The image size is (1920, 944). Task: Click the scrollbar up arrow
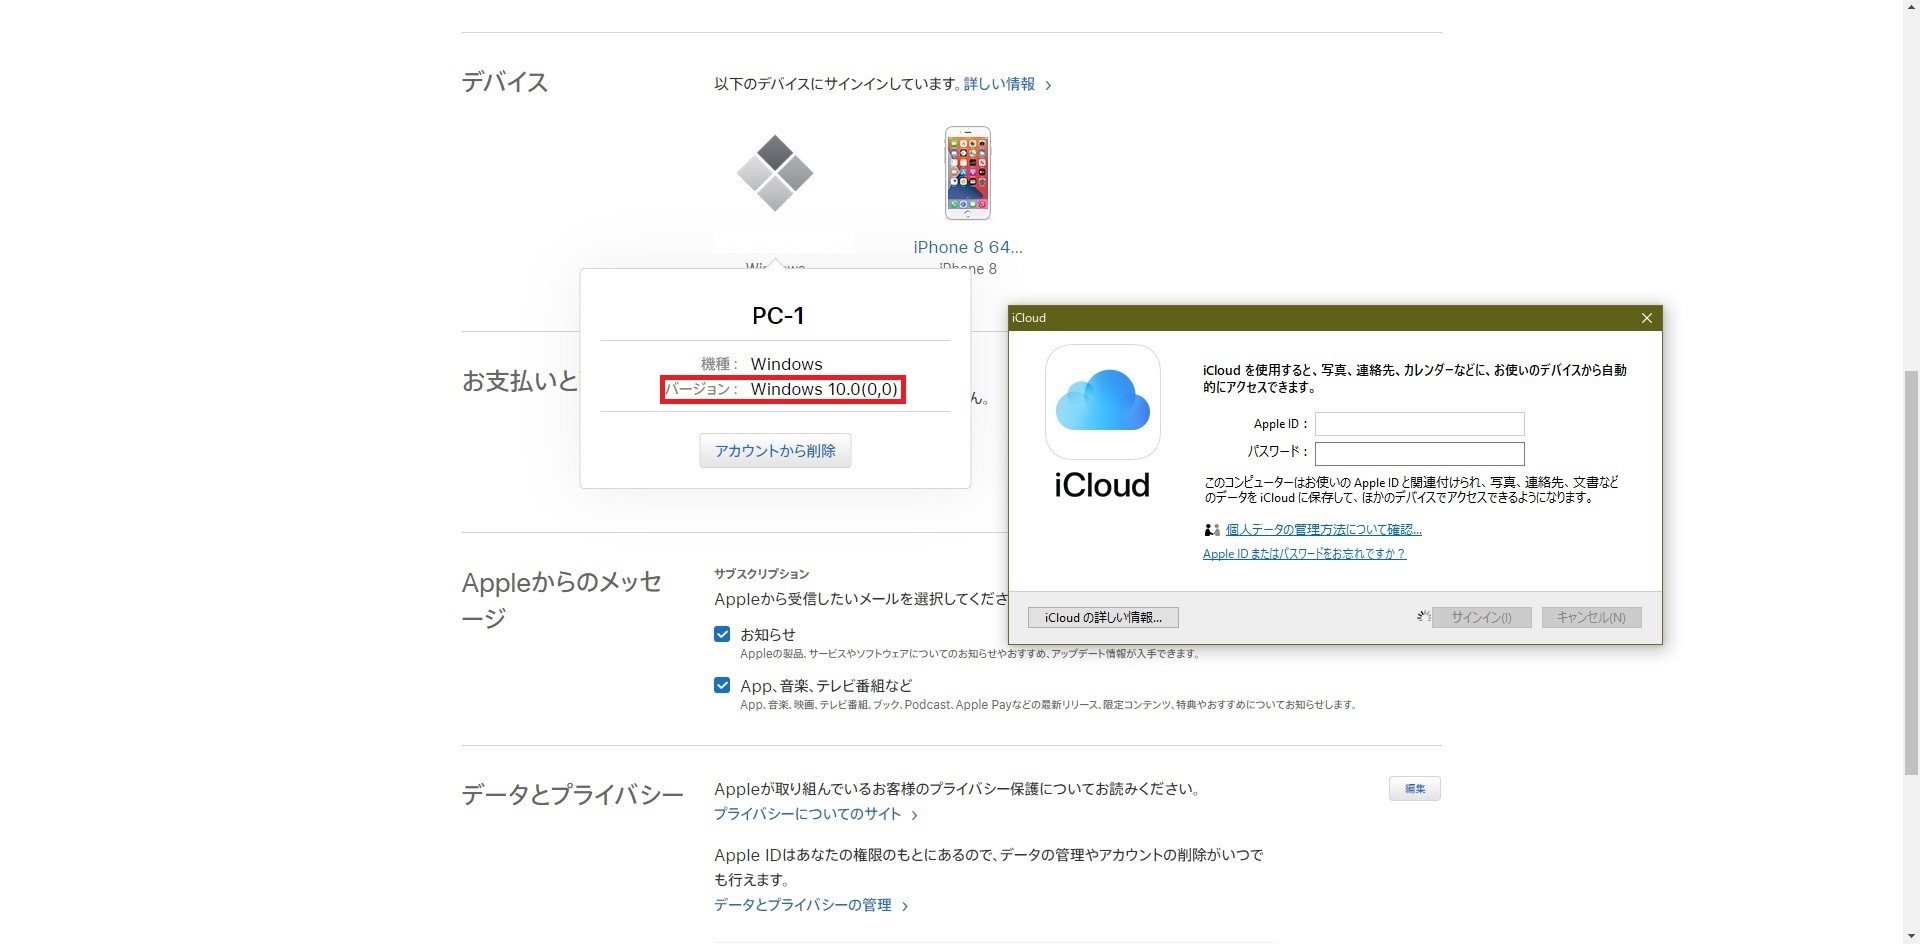pyautogui.click(x=1911, y=8)
